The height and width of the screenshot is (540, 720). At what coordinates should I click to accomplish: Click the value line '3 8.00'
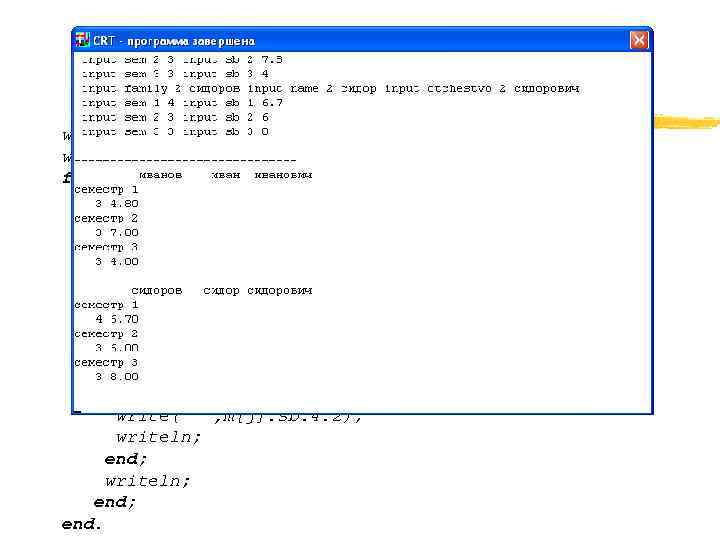tap(117, 377)
